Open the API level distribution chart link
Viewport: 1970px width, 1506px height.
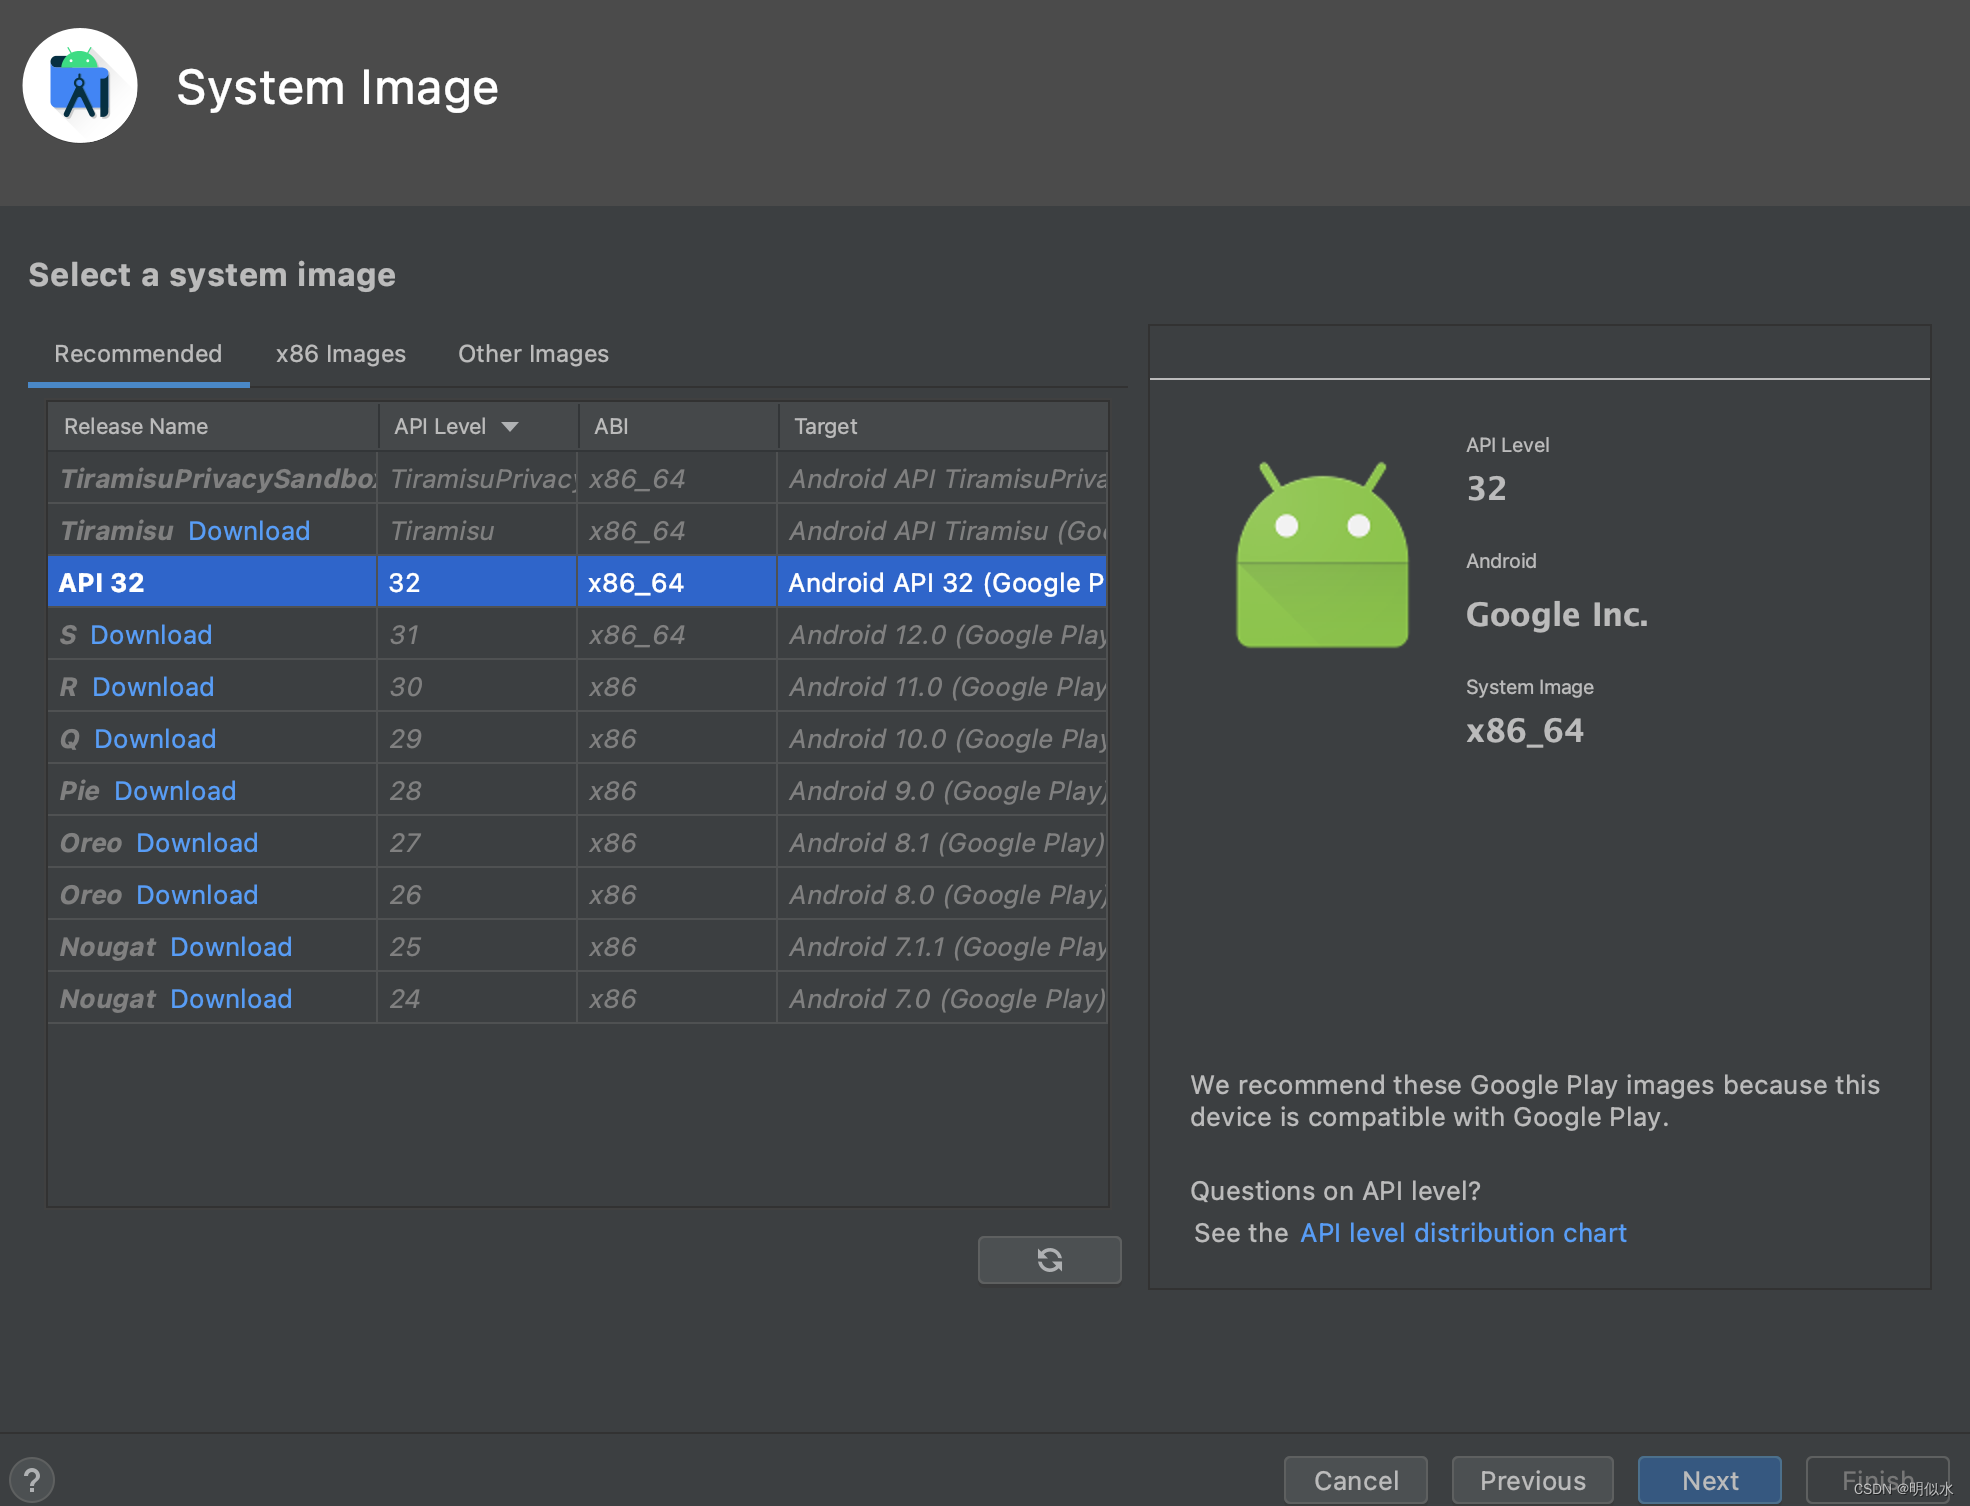click(1463, 1233)
